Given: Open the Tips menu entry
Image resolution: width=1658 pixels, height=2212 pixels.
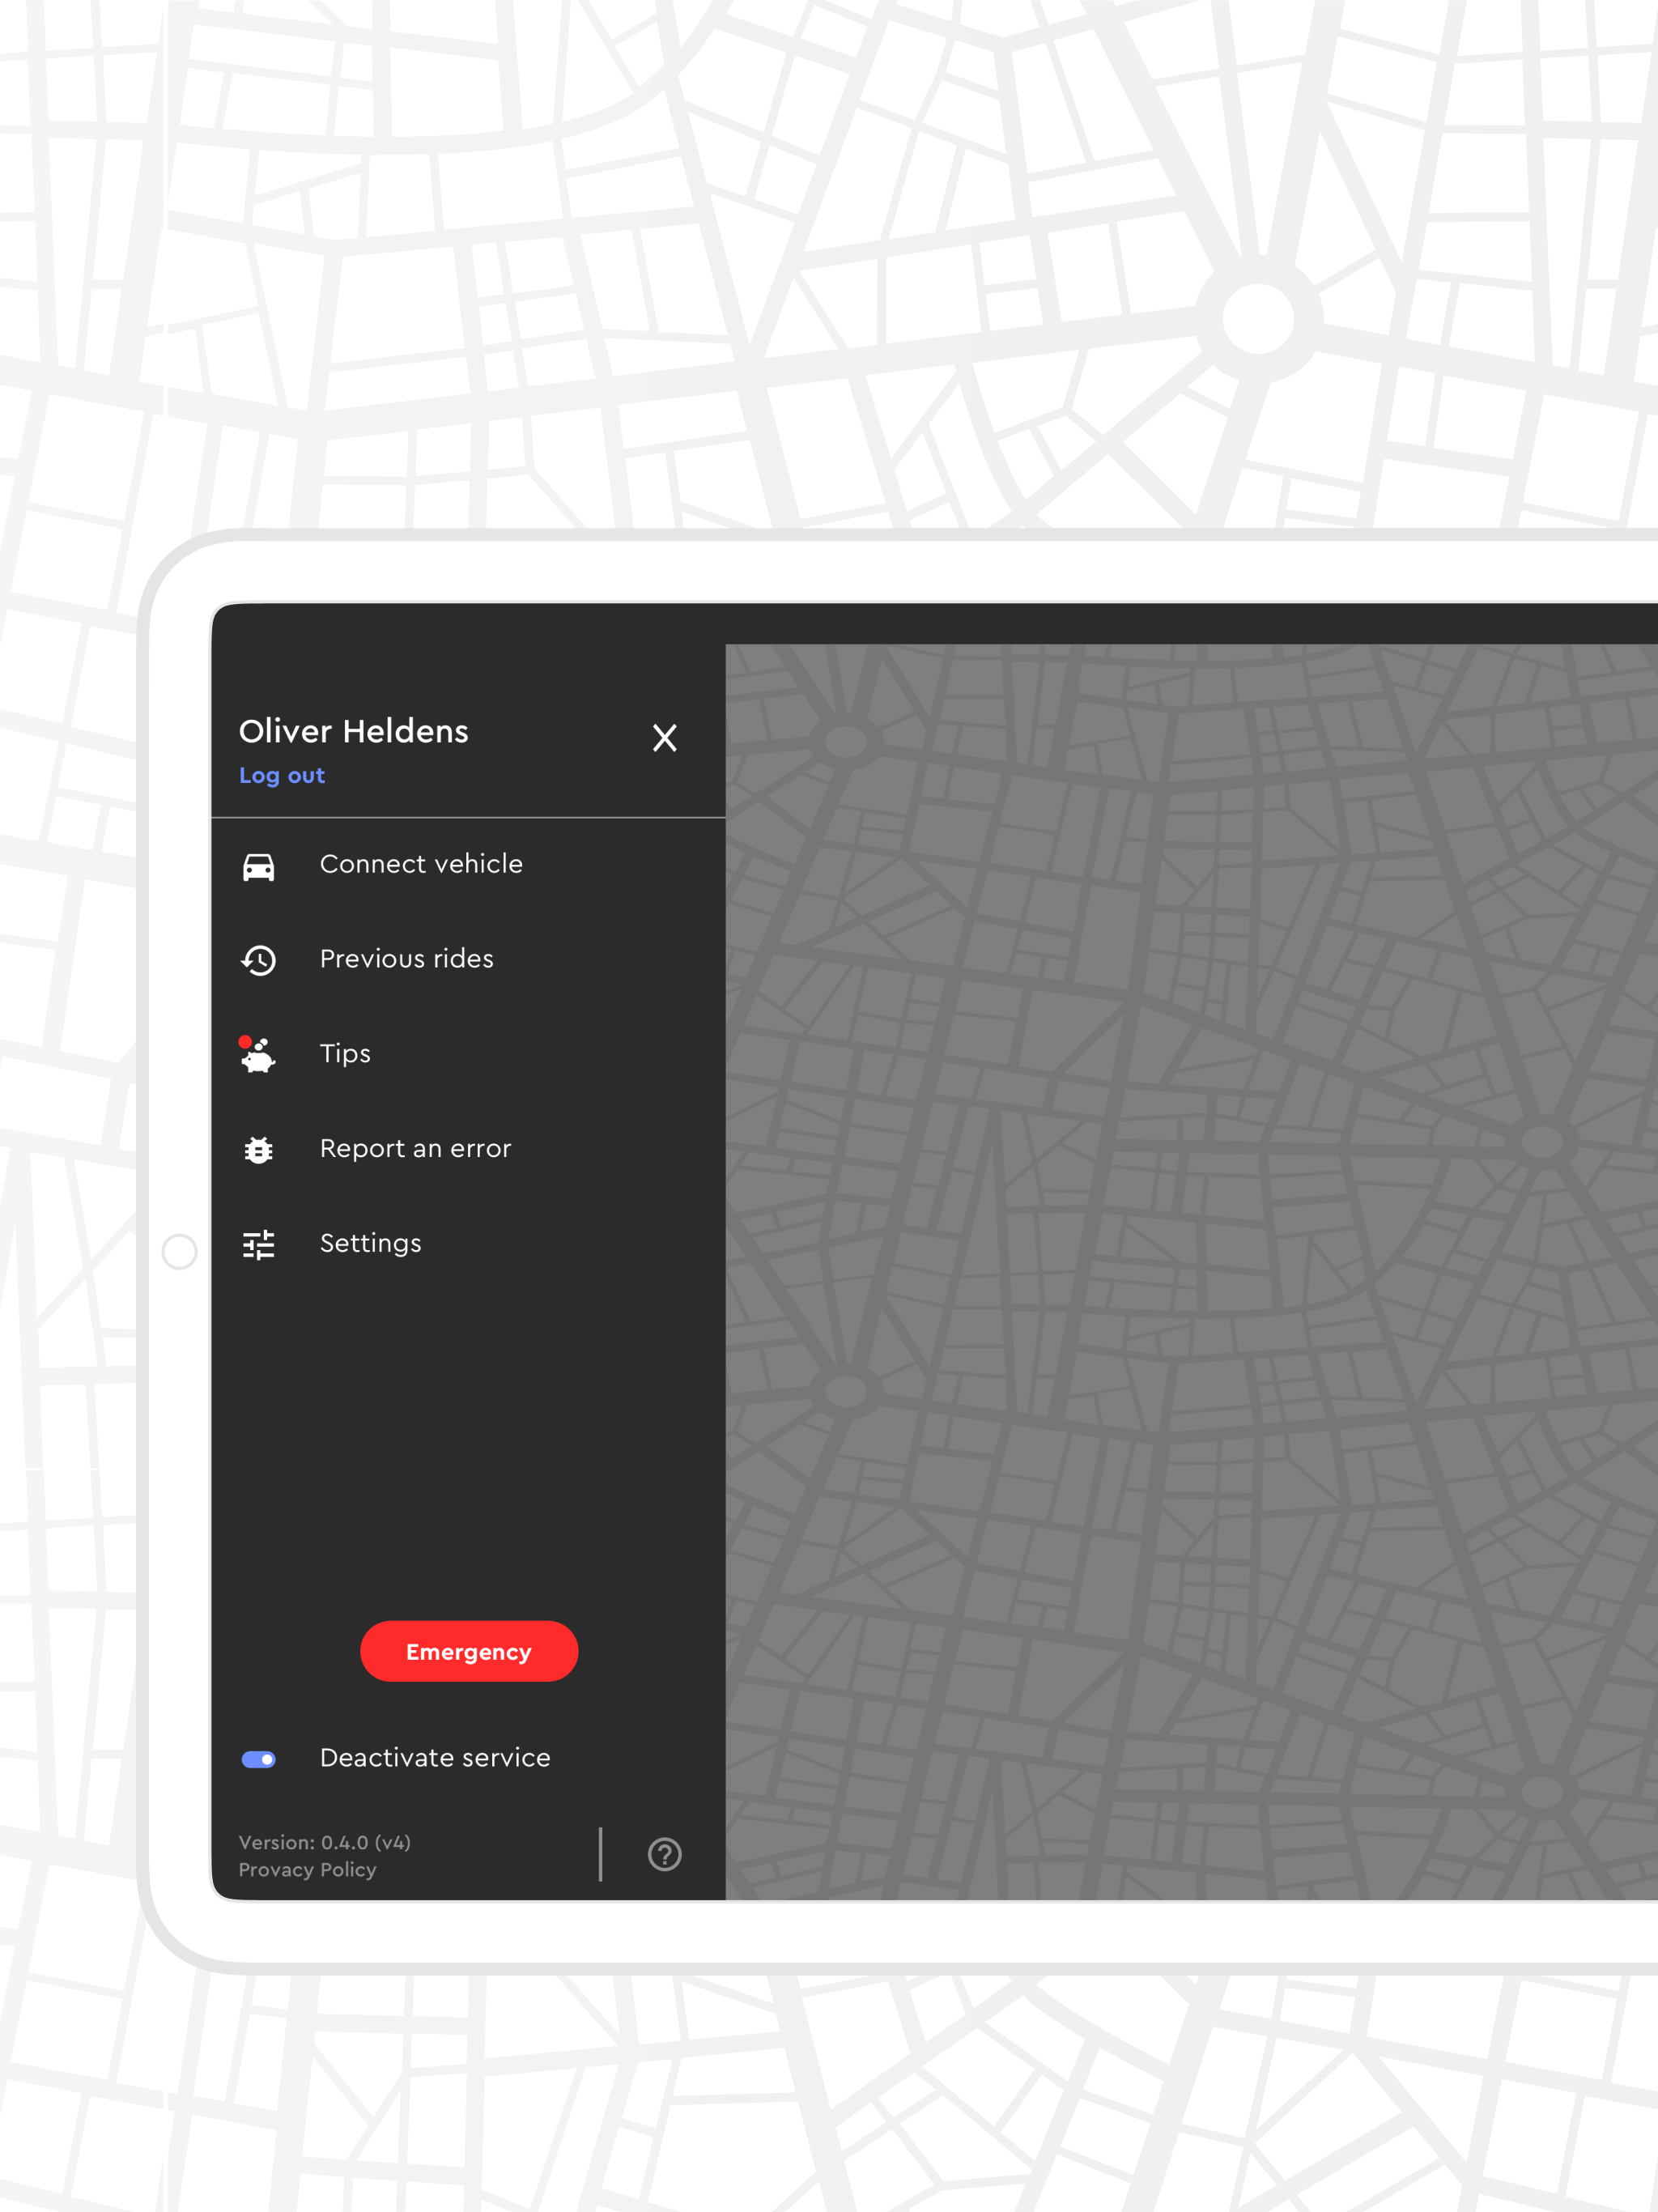Looking at the screenshot, I should click(468, 1055).
